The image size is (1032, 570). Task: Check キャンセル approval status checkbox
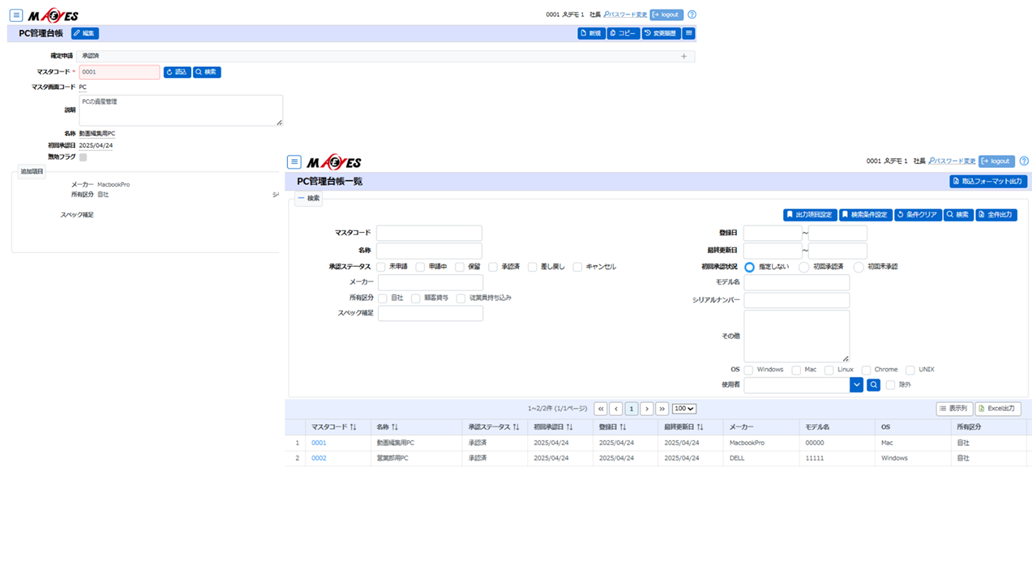[577, 267]
